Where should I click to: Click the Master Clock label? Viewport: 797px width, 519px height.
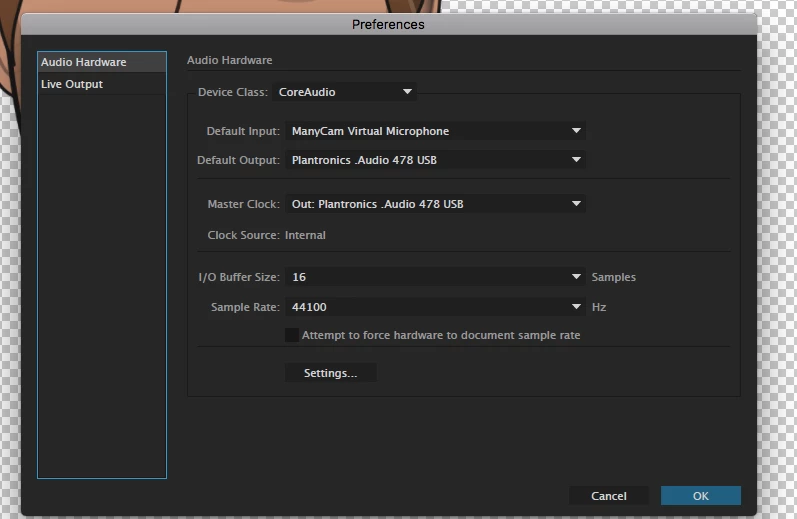point(243,204)
